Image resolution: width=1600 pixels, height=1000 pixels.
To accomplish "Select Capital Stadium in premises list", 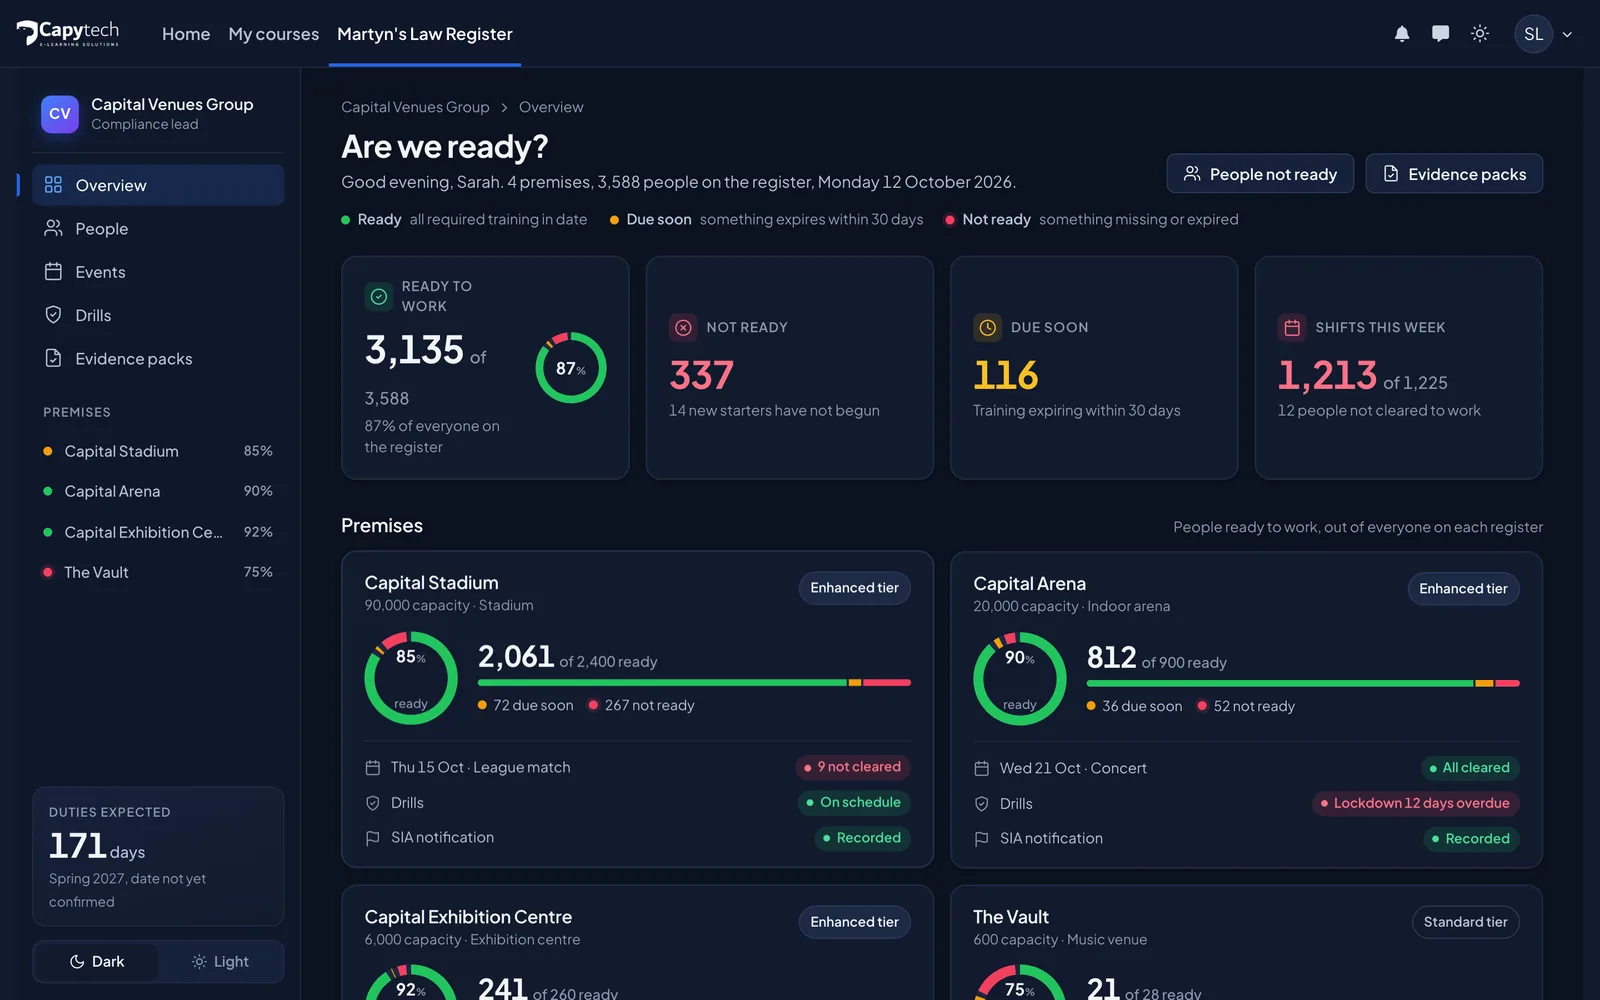I will (158, 451).
